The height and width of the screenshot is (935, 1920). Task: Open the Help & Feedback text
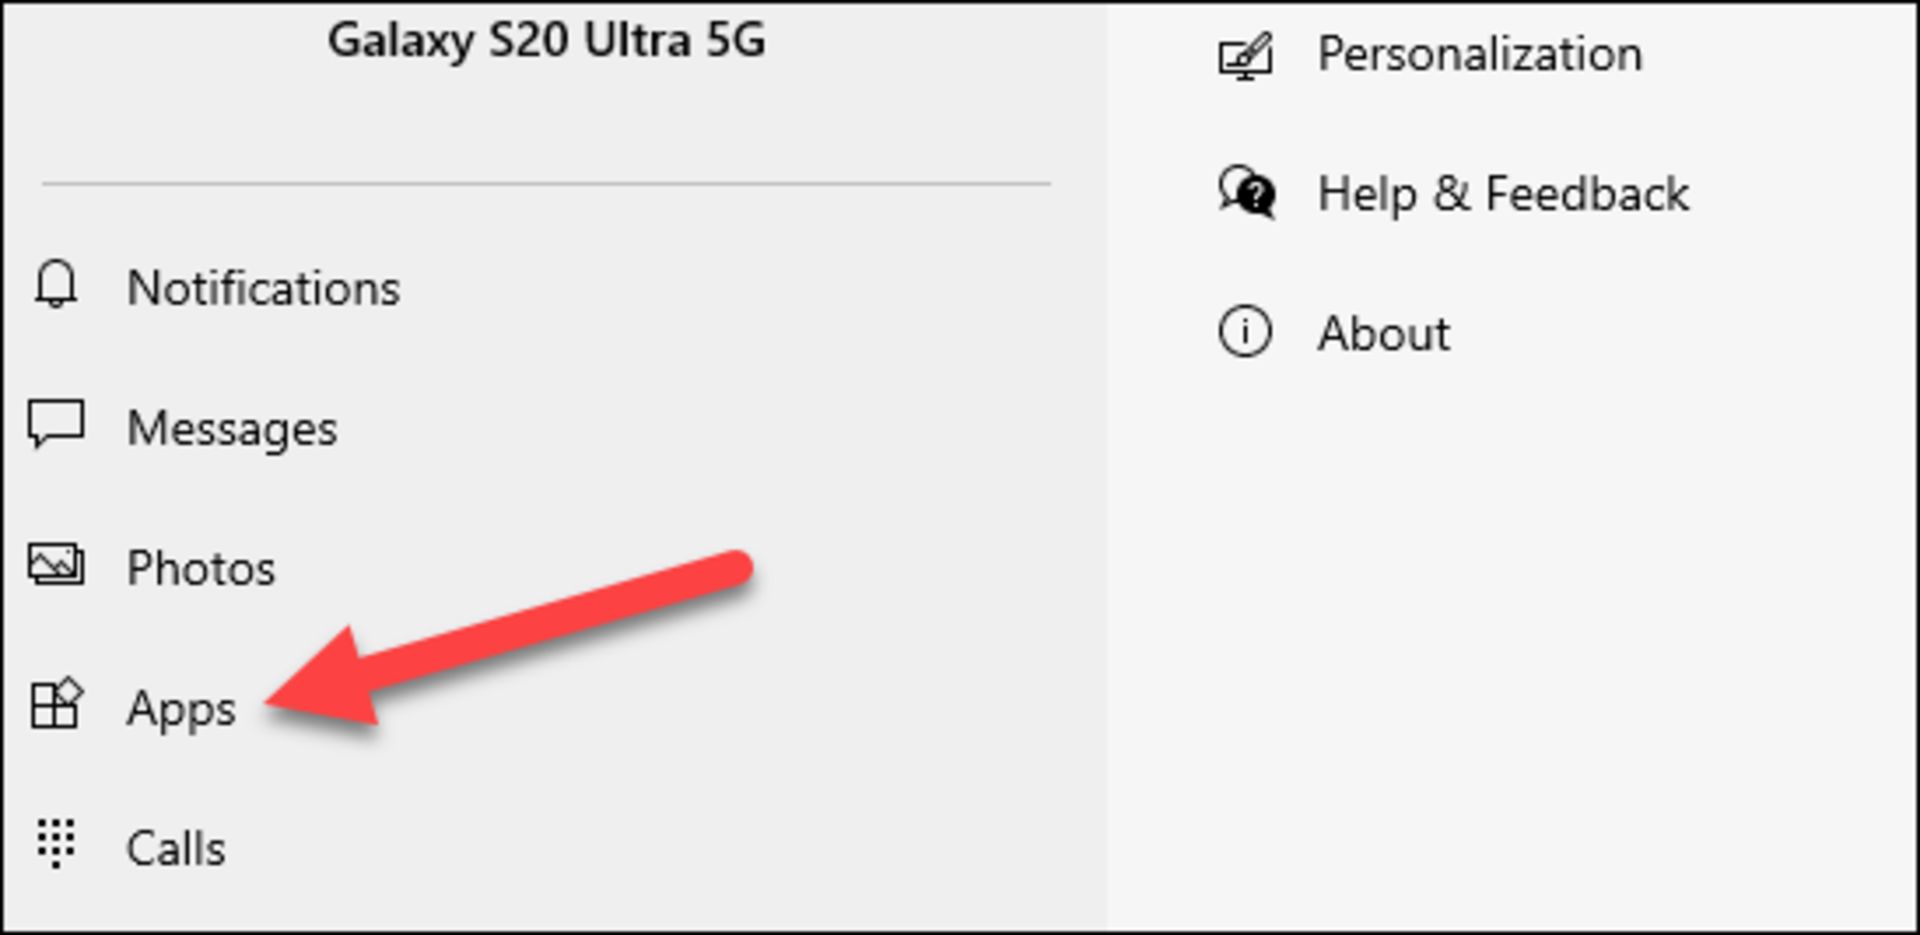1503,193
